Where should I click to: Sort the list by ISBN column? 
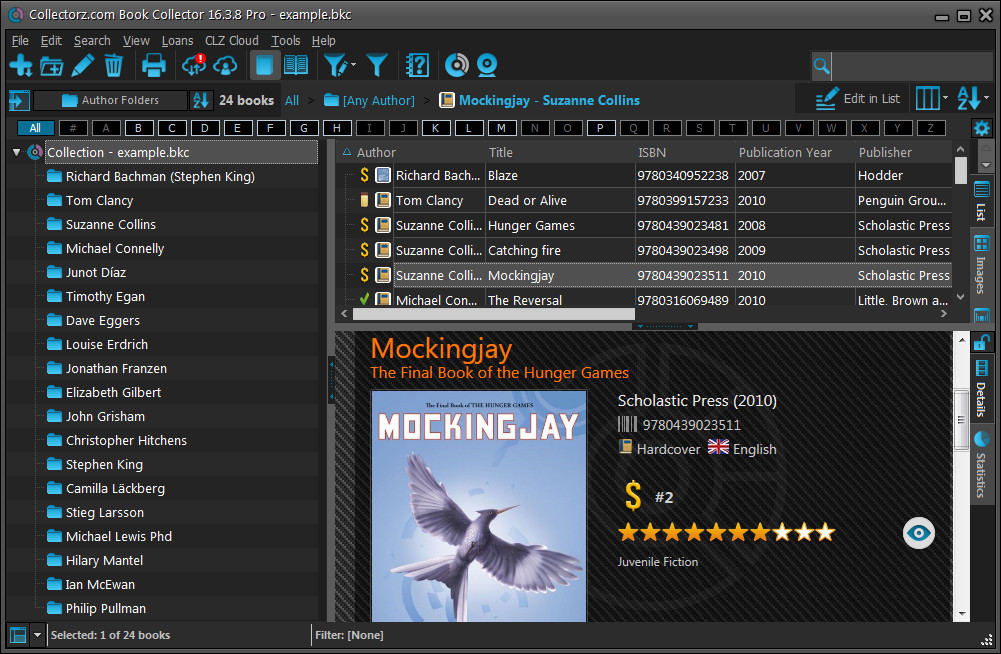[652, 153]
